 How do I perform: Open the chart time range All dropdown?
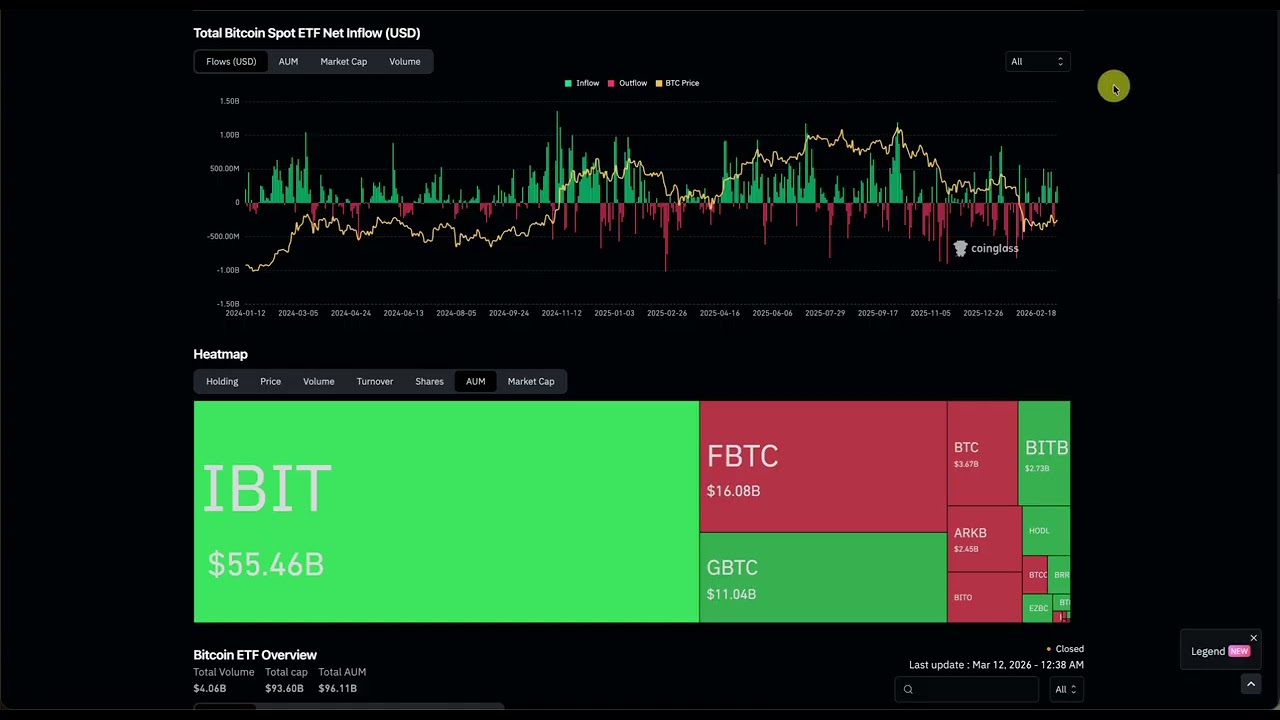coord(1037,62)
